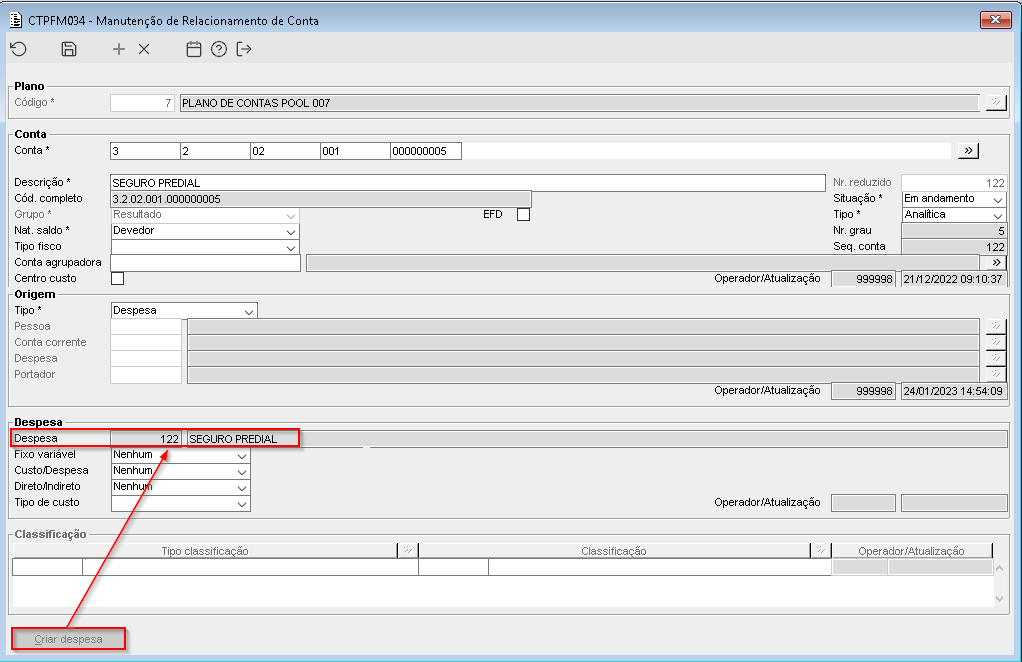
Task: Click Conta segment field containing 000000005
Action: click(x=426, y=151)
